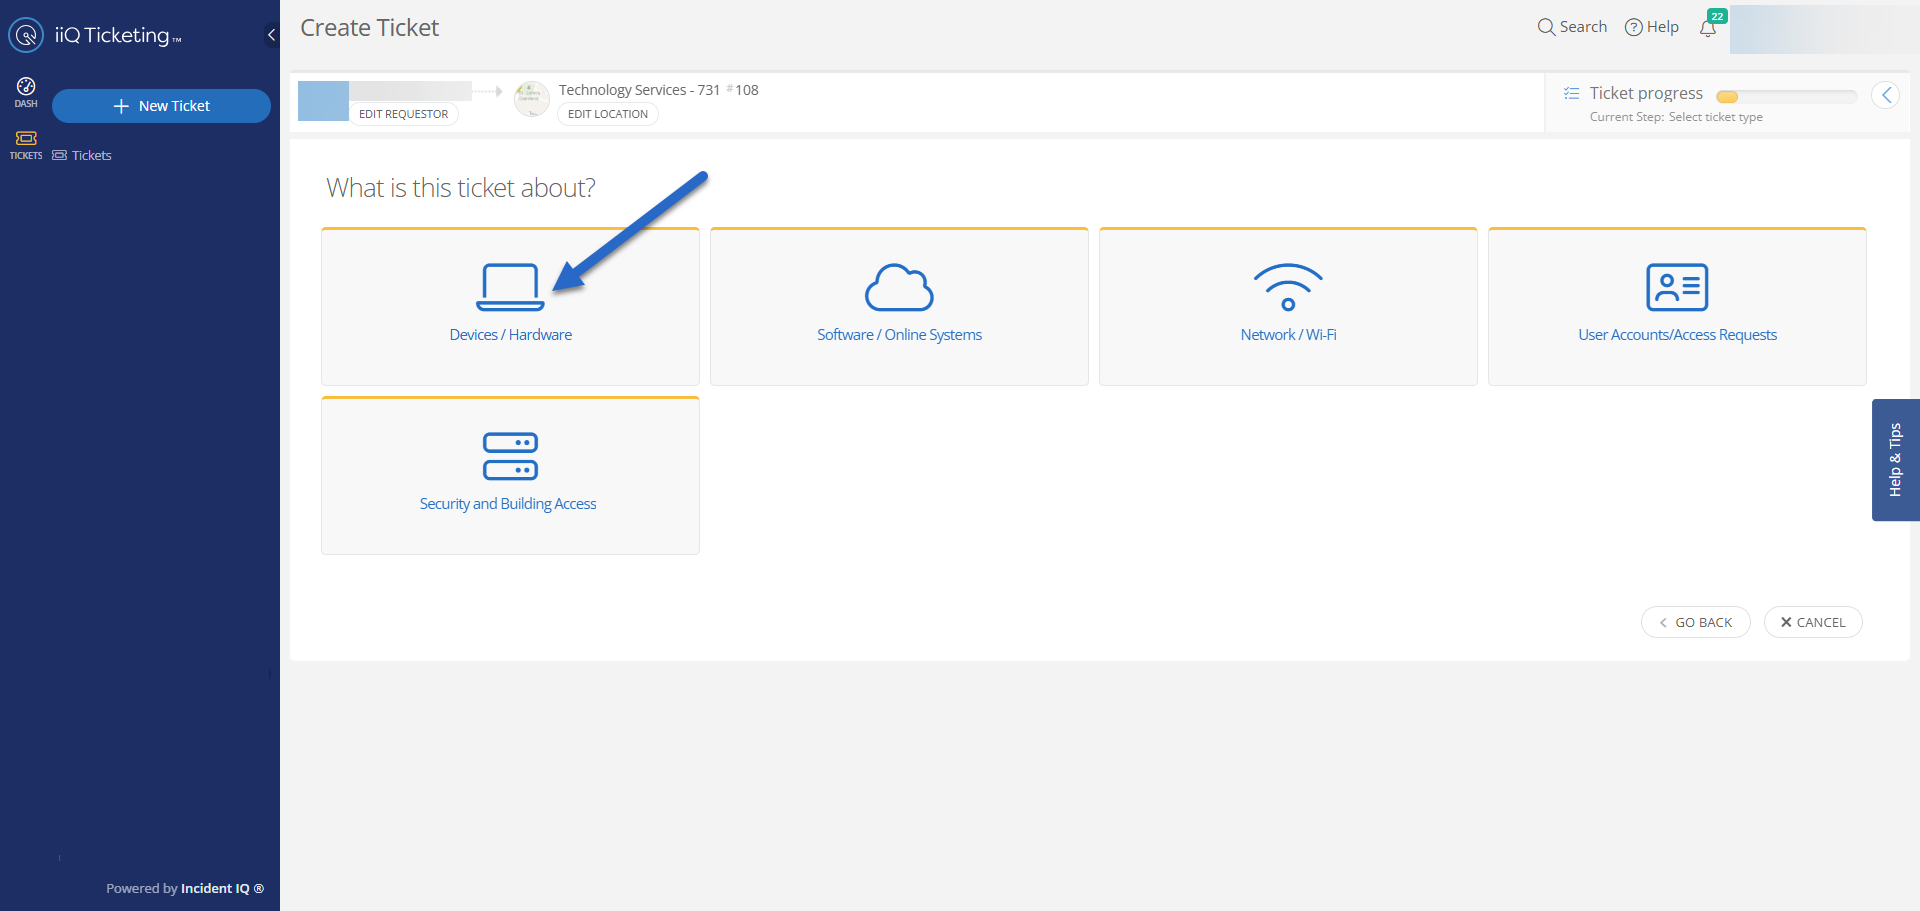Open the Help menu in header

(x=1652, y=27)
